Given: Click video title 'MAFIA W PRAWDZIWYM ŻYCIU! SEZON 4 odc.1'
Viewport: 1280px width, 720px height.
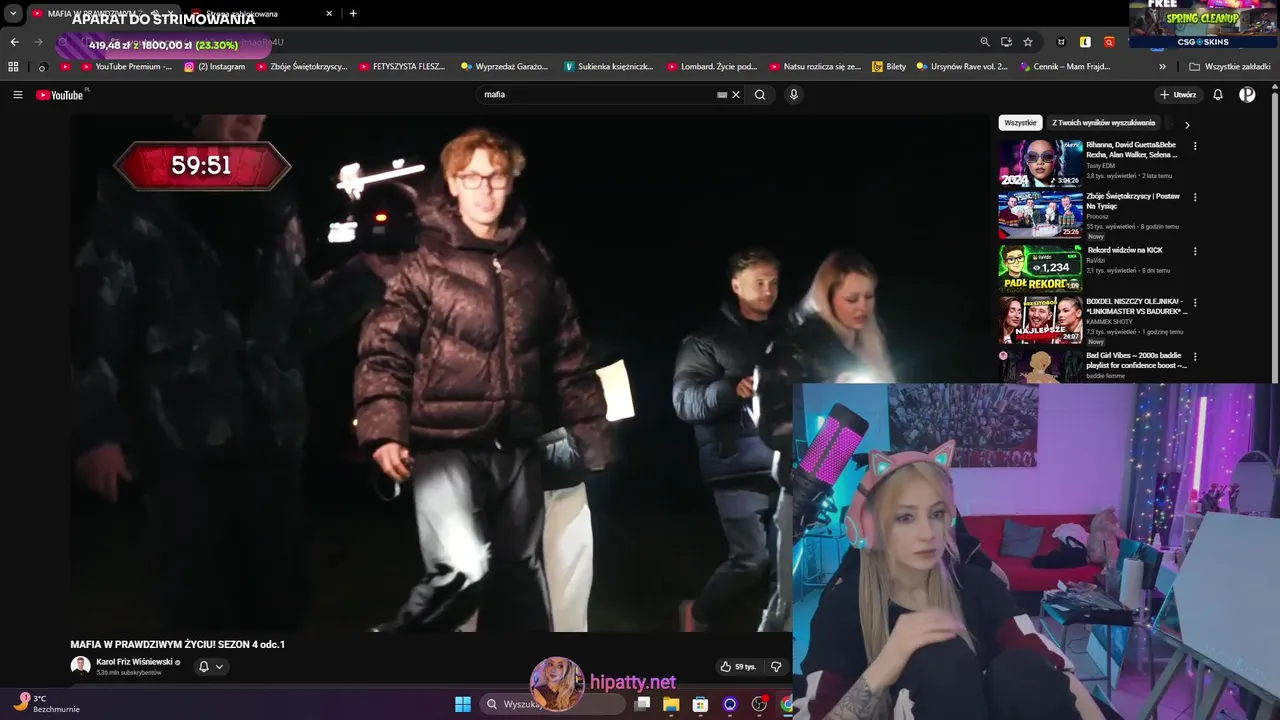Looking at the screenshot, I should (177, 645).
